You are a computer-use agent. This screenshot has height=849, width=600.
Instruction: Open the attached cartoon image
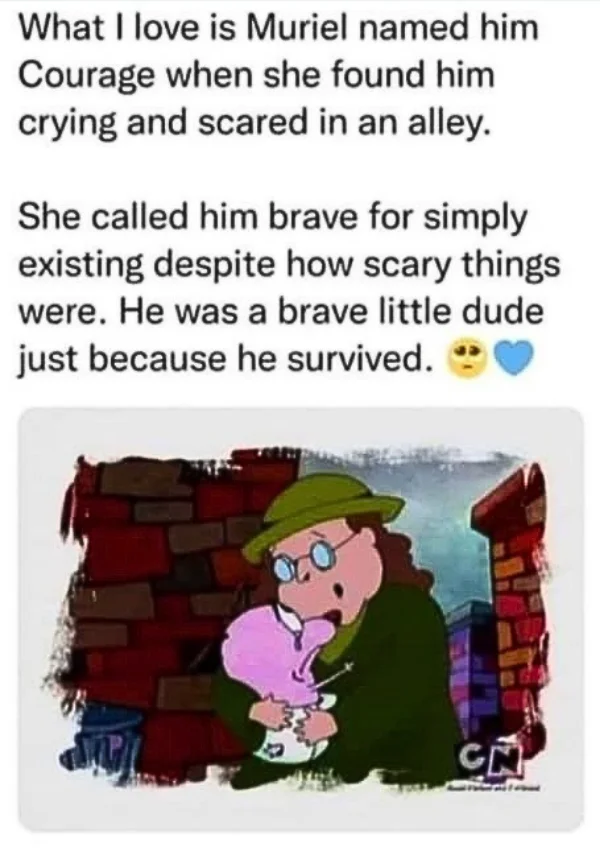(x=301, y=620)
